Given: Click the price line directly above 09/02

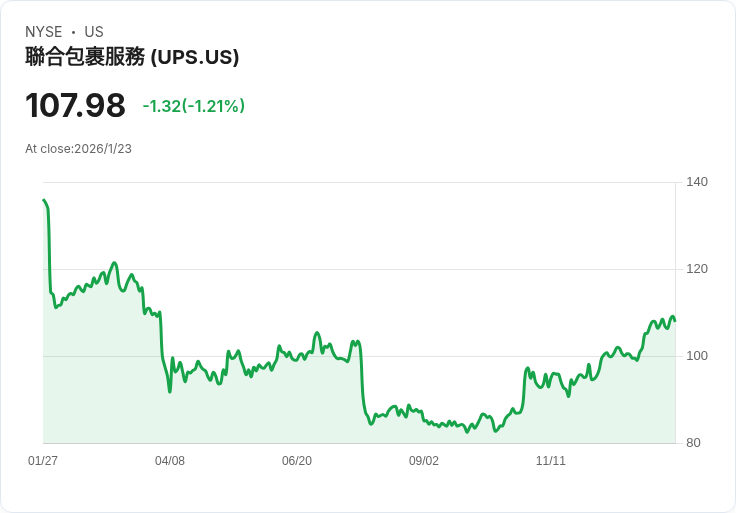Looking at the screenshot, I should pos(424,421).
